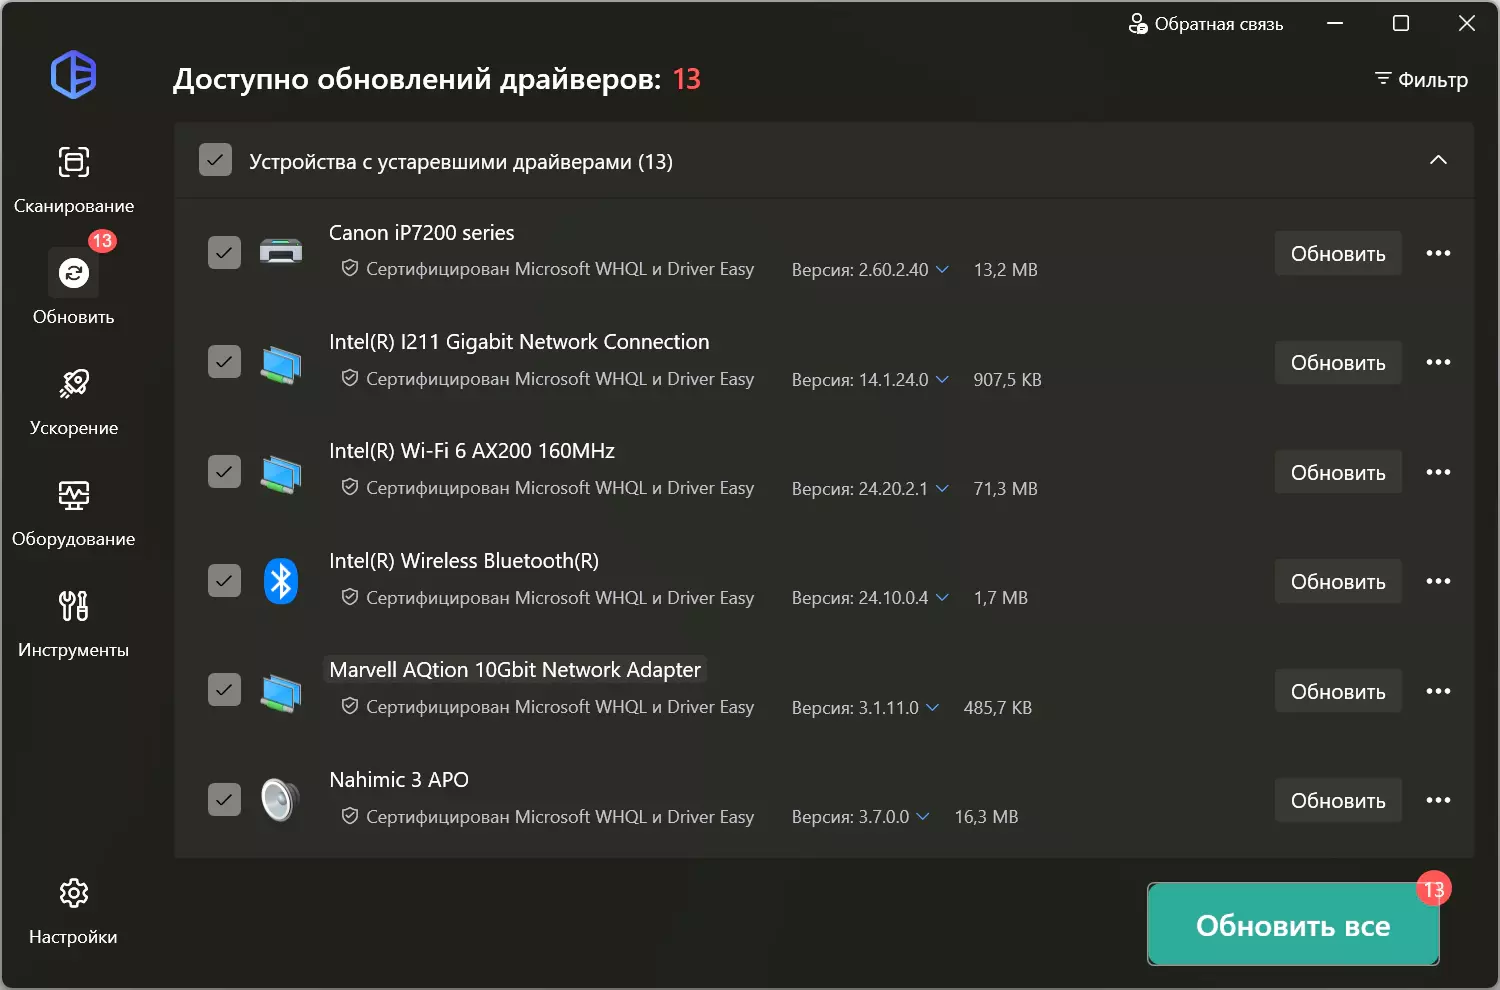Image resolution: width=1500 pixels, height=990 pixels.
Task: Click the Bluetooth device icon
Action: pos(281,581)
